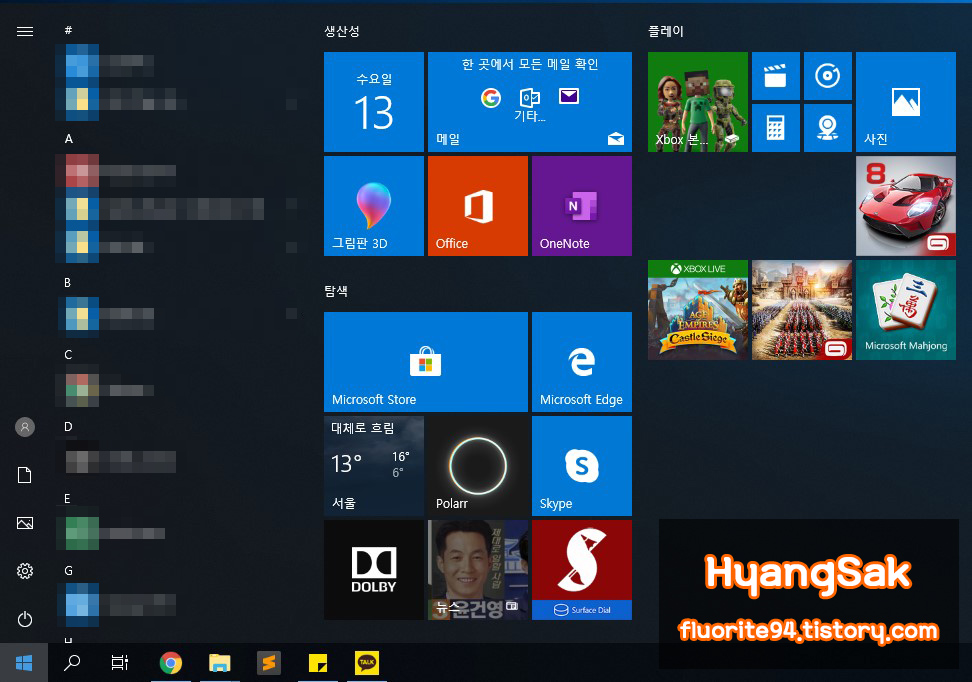Launch the red Surface Dial app tile

click(582, 570)
